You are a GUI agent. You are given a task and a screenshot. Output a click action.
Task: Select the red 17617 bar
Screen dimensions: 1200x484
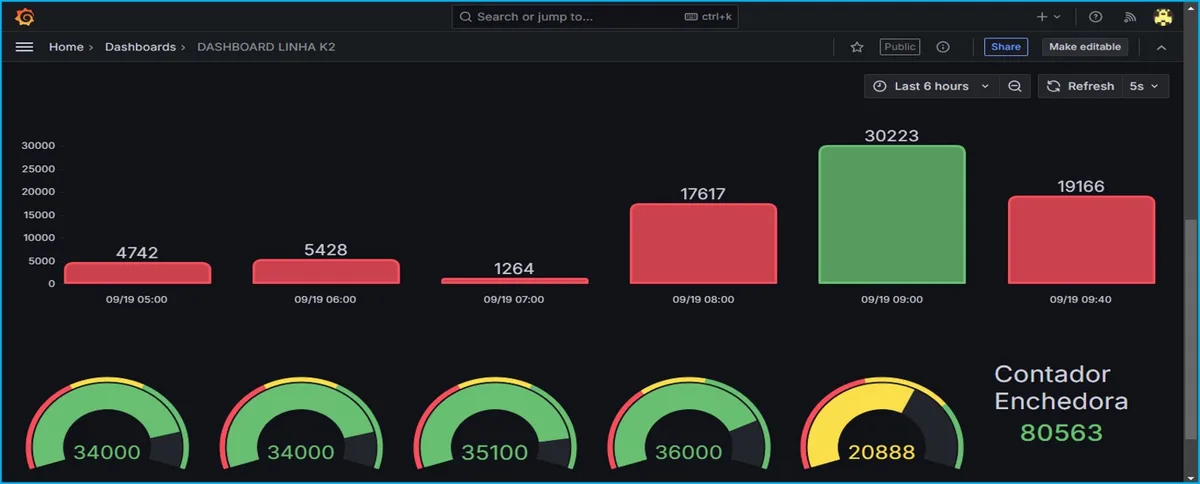(703, 243)
